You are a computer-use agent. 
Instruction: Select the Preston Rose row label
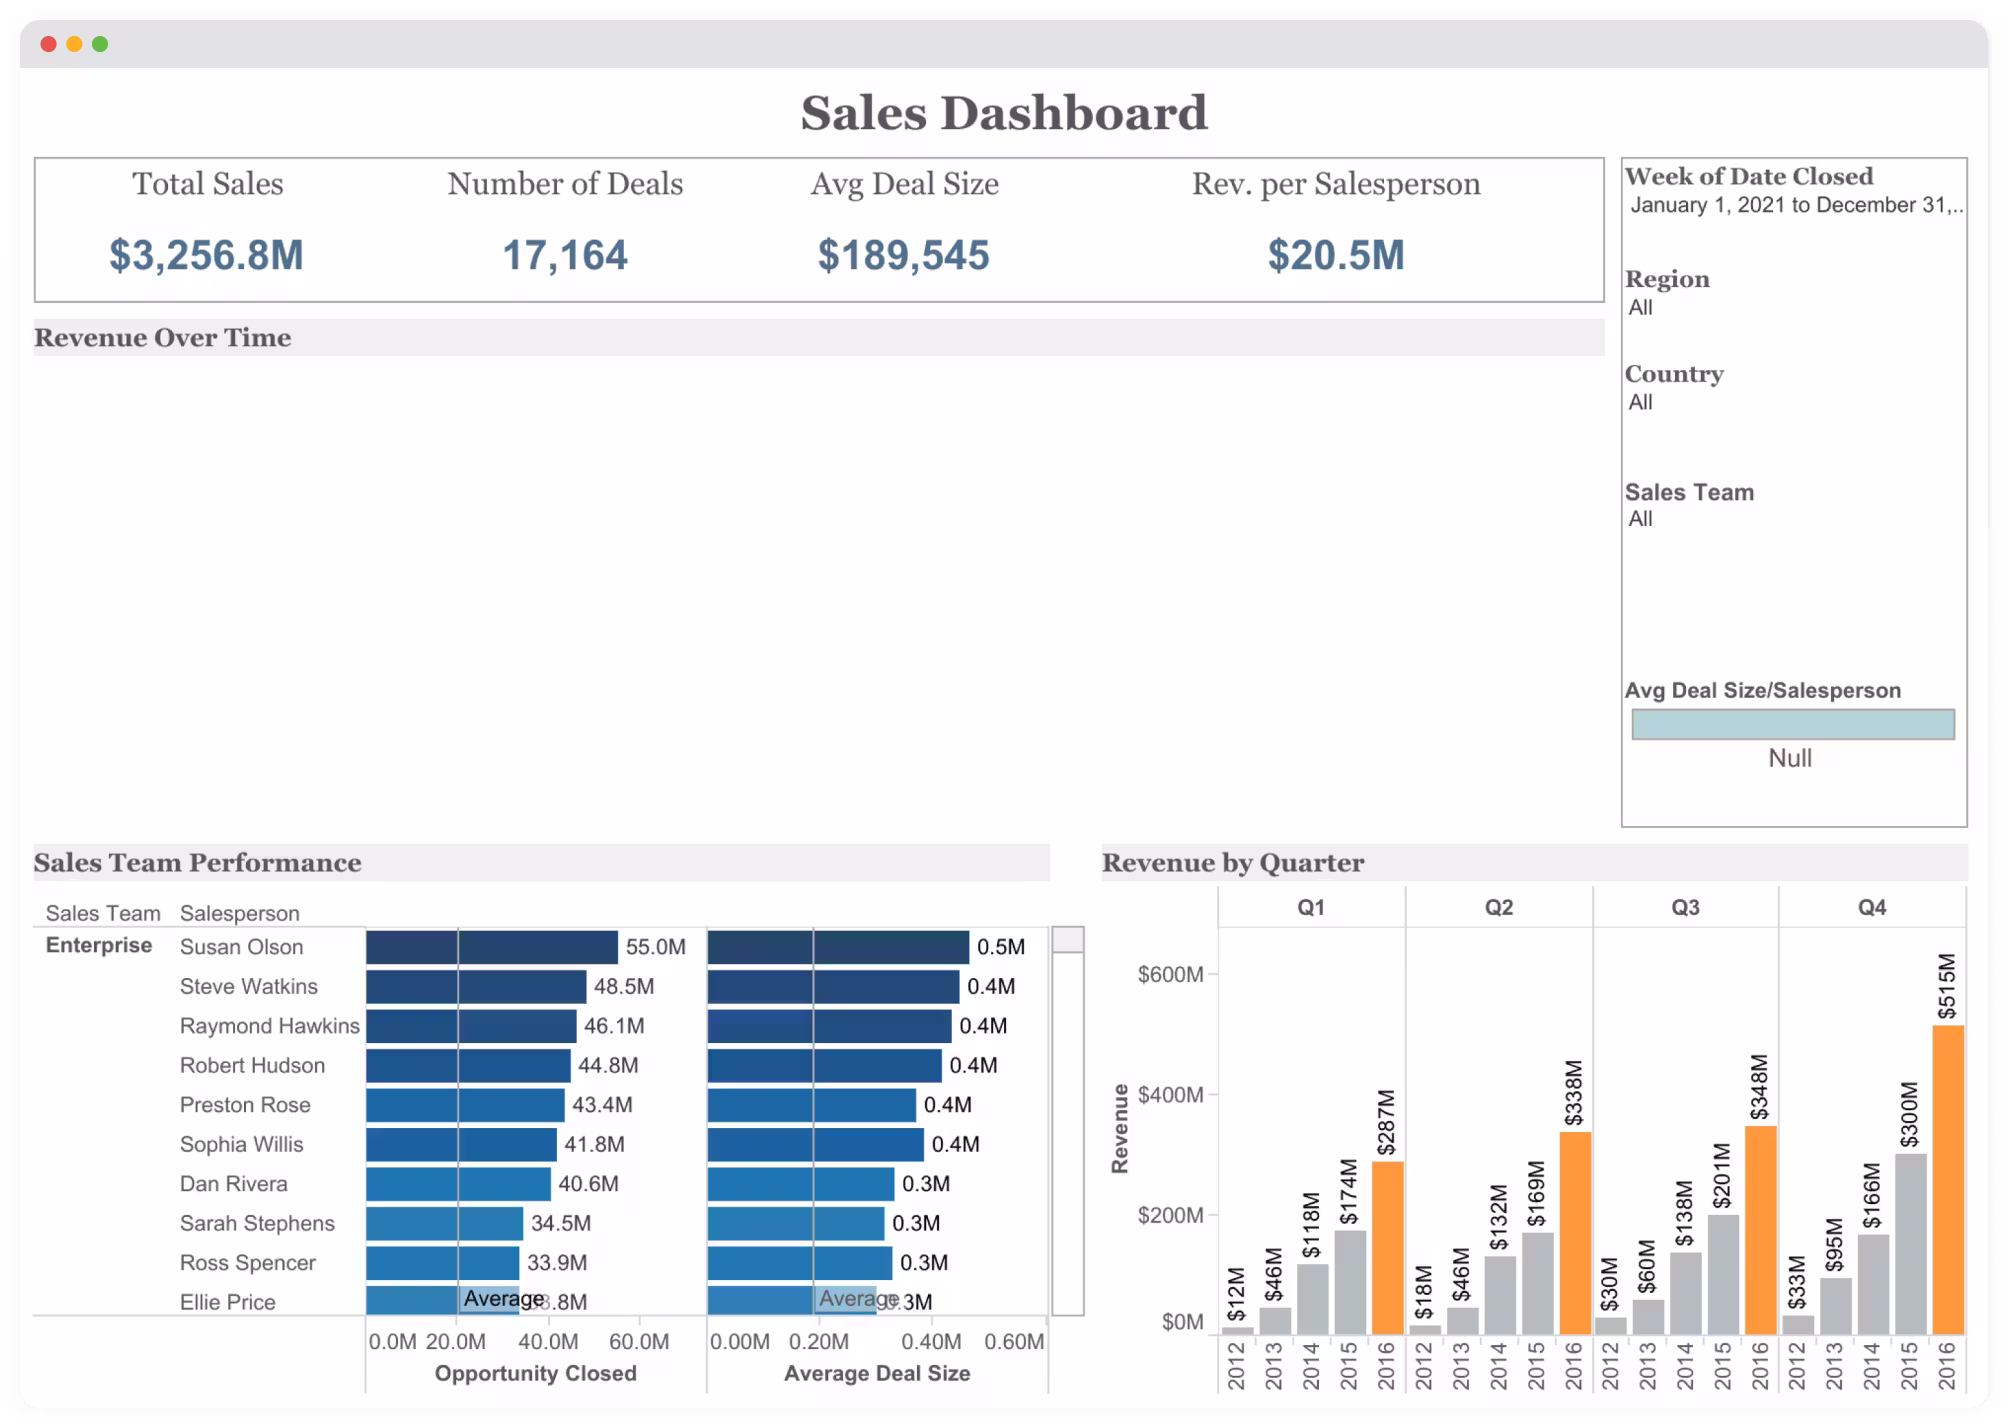click(x=245, y=1105)
